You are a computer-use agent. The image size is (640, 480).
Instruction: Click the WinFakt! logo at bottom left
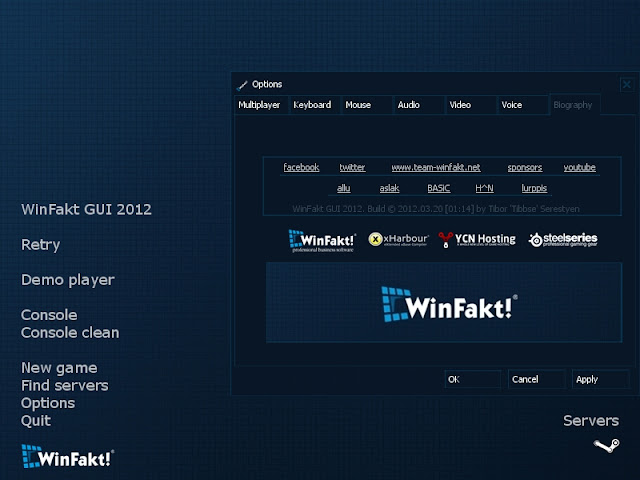click(68, 456)
